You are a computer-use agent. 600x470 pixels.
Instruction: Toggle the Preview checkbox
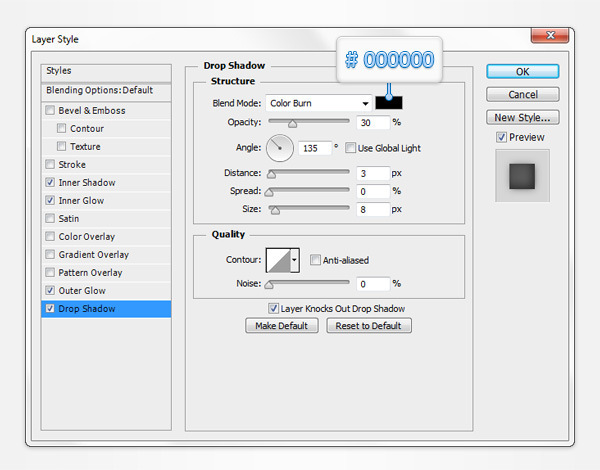coord(502,137)
